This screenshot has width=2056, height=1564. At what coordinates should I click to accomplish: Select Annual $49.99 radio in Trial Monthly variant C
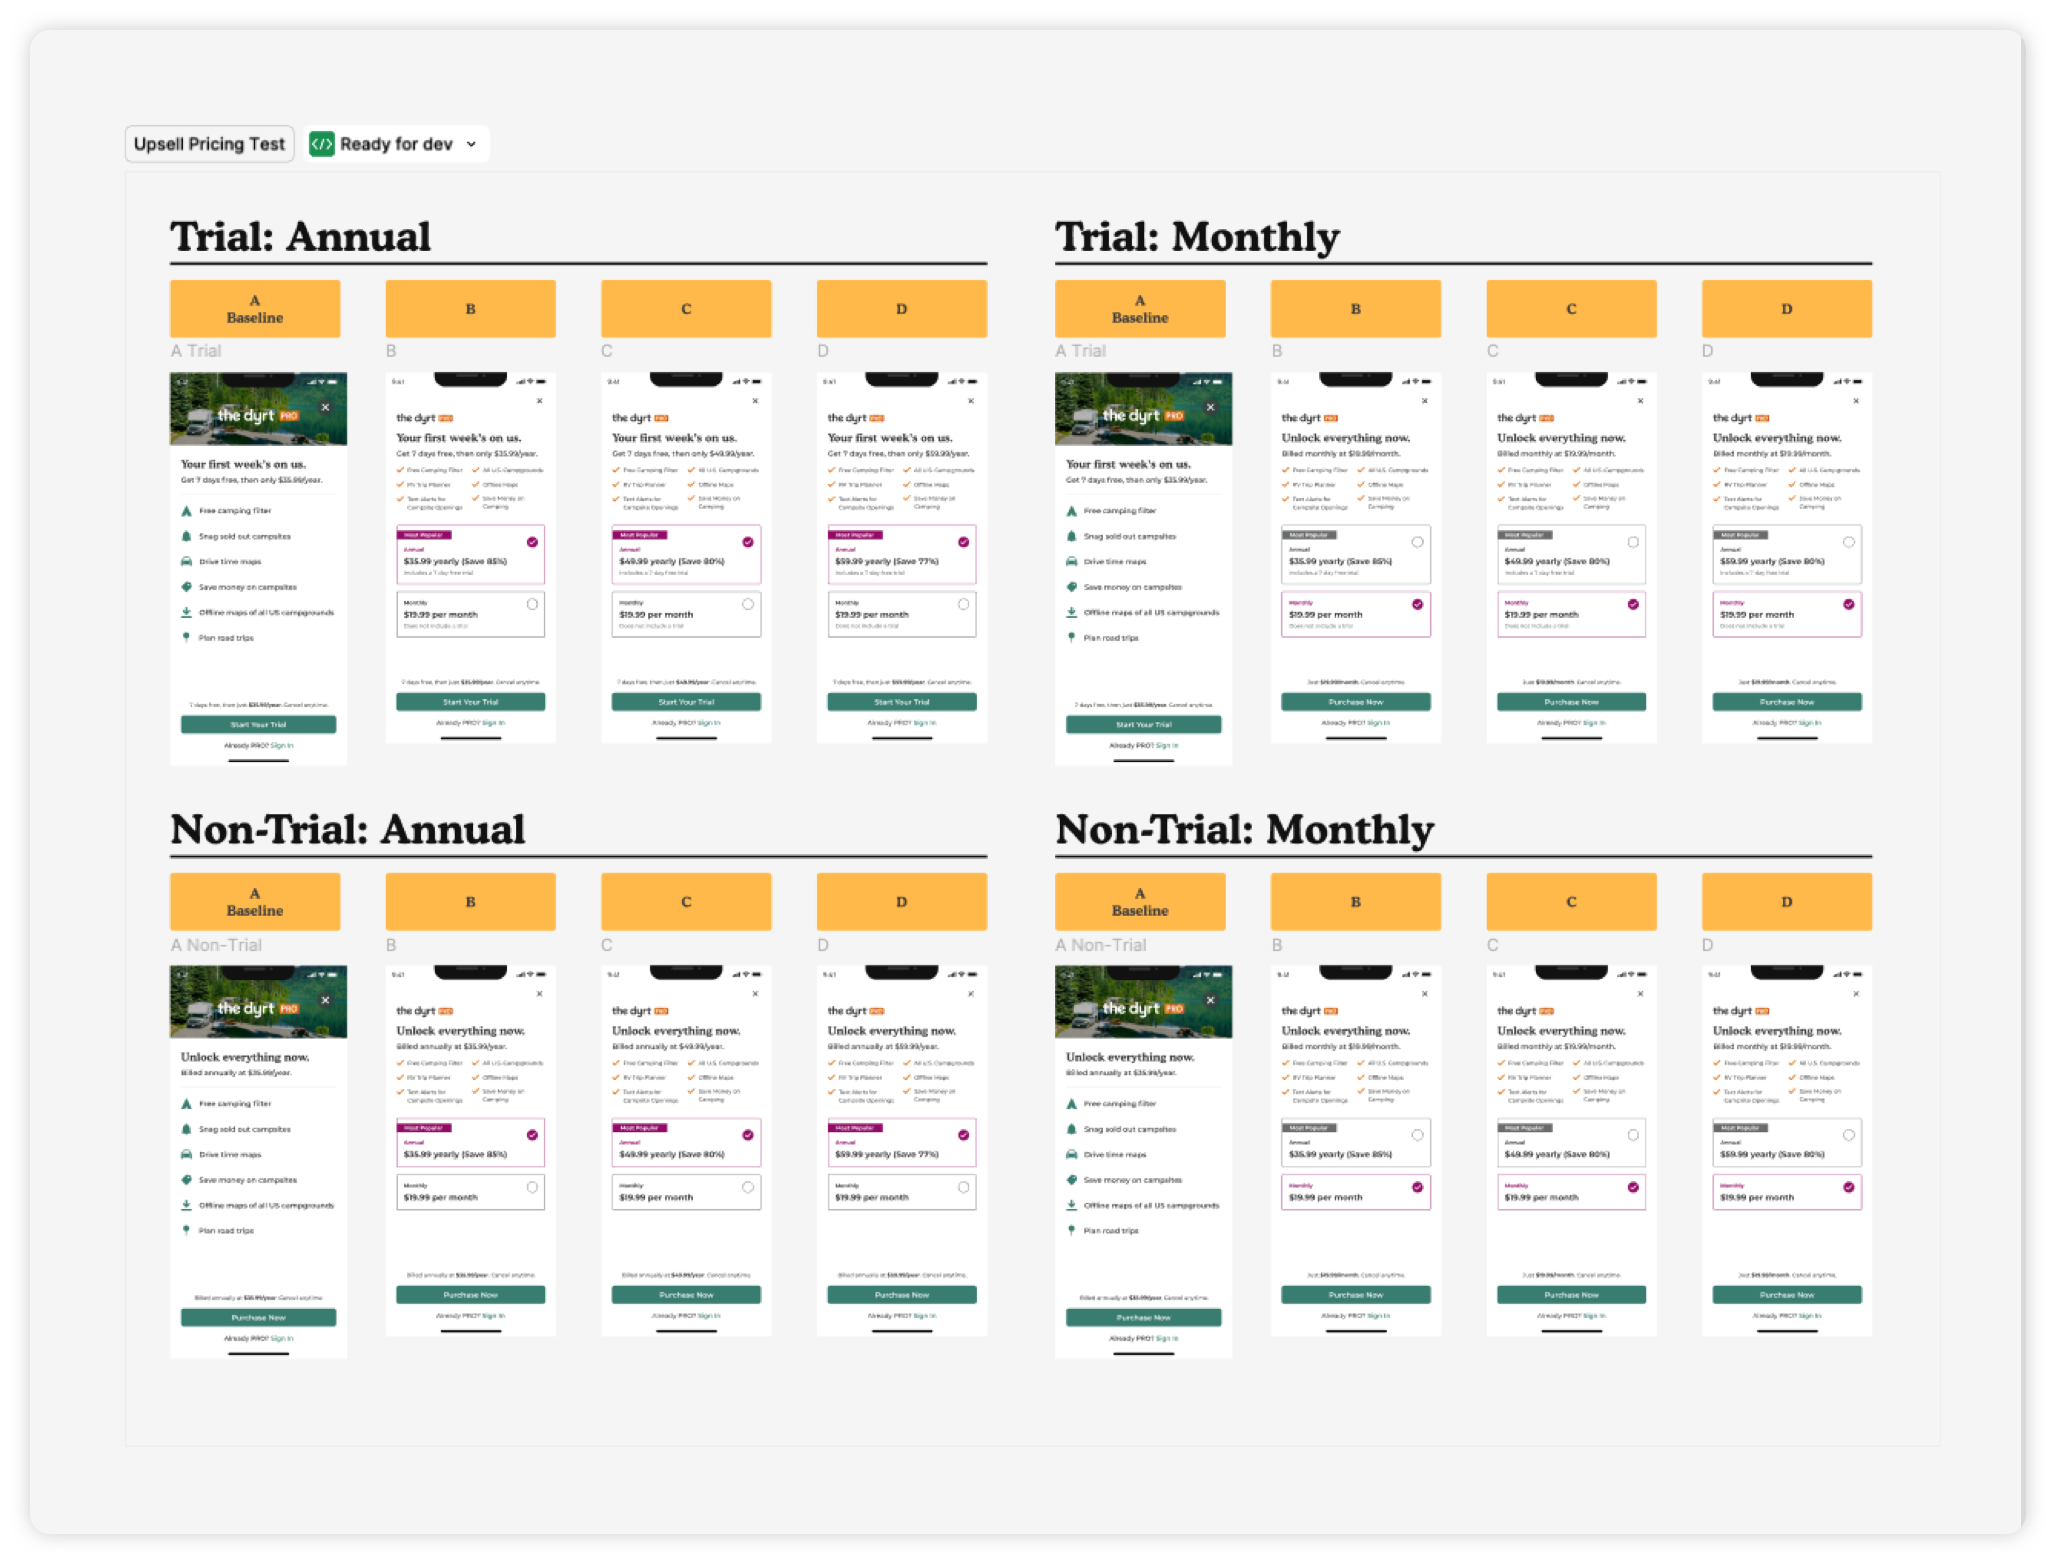(x=1633, y=542)
